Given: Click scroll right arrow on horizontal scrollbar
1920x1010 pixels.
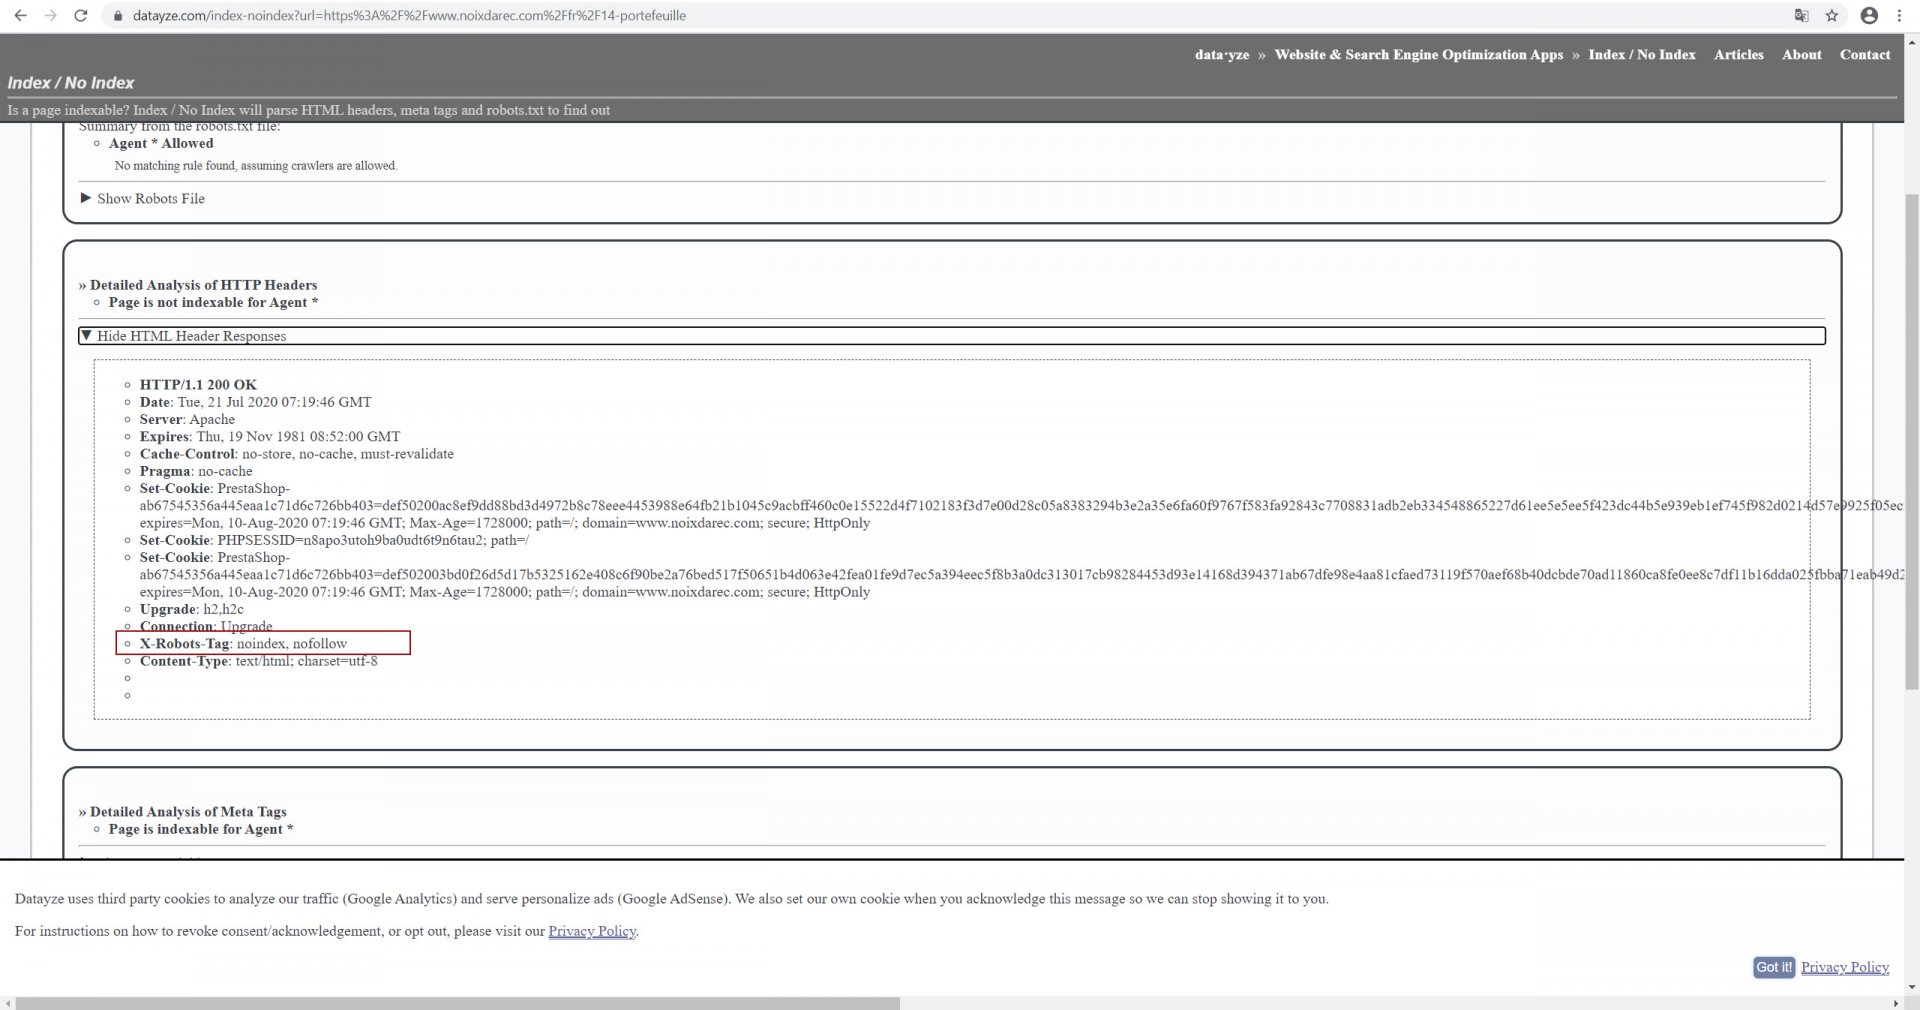Looking at the screenshot, I should pos(1897,1003).
